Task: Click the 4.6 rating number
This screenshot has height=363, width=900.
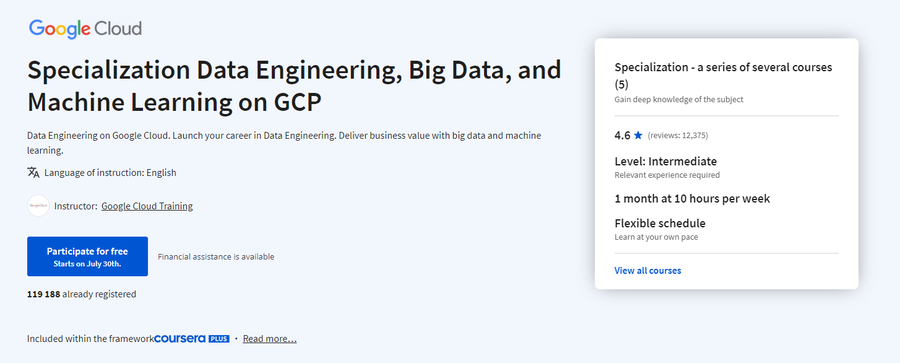Action: [x=622, y=136]
